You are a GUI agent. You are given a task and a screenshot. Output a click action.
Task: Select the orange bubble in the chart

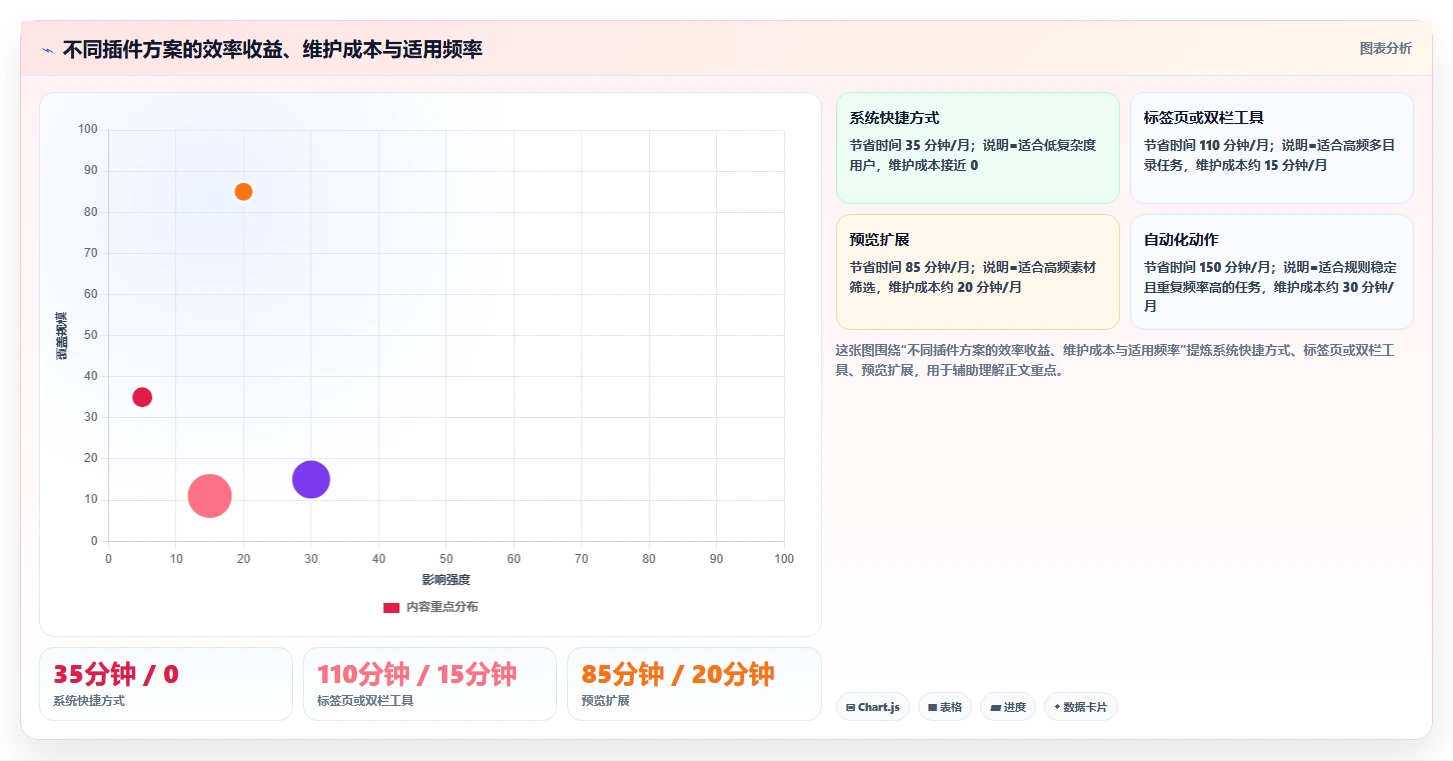[x=243, y=191]
